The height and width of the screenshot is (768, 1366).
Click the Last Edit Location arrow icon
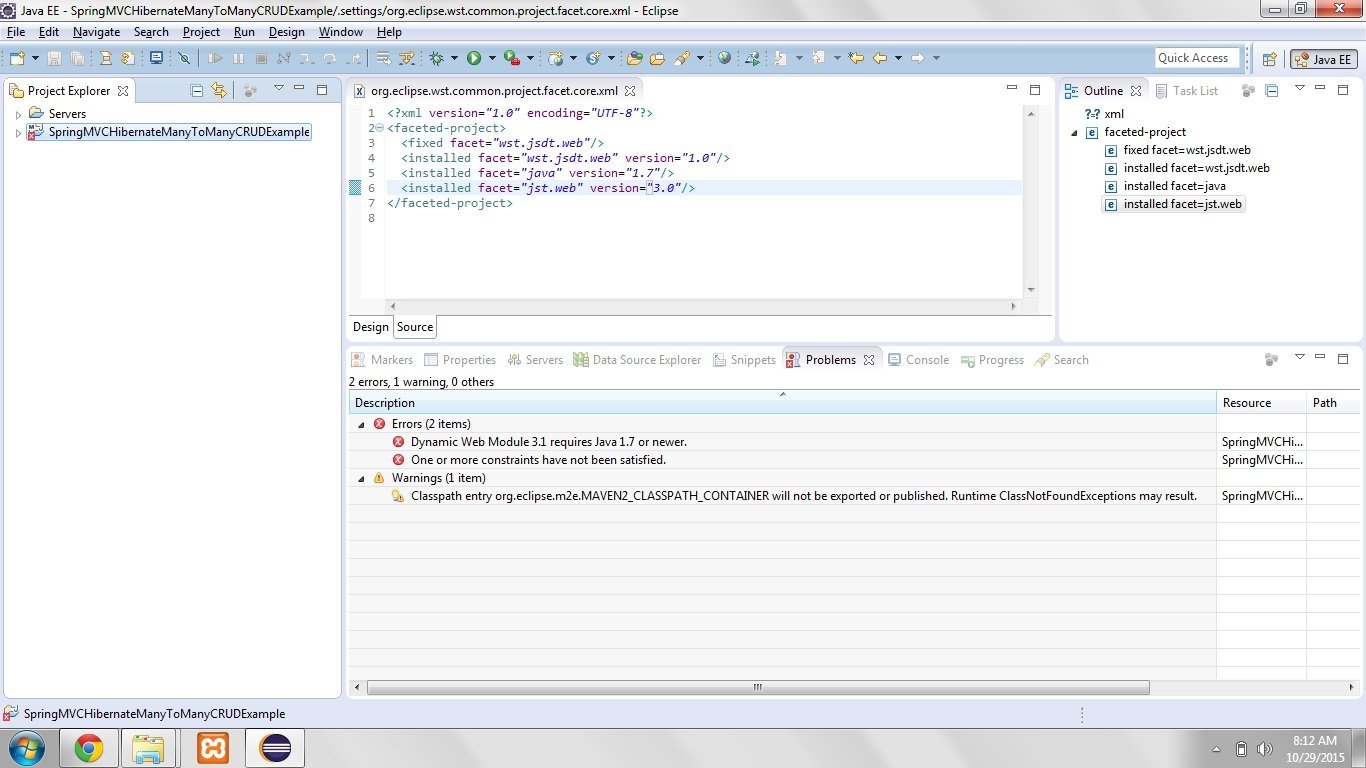tap(856, 59)
